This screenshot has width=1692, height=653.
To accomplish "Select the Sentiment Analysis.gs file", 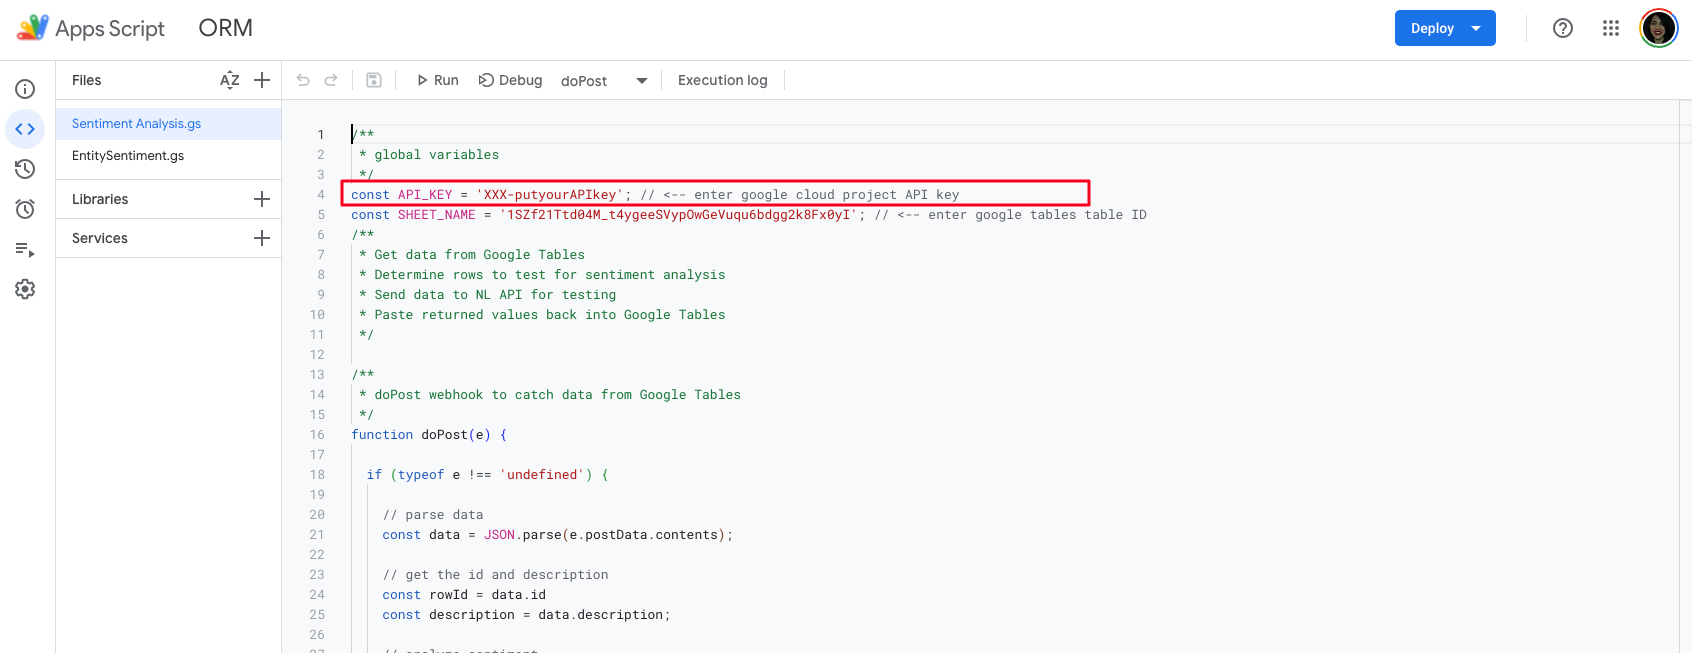I will [x=168, y=124].
